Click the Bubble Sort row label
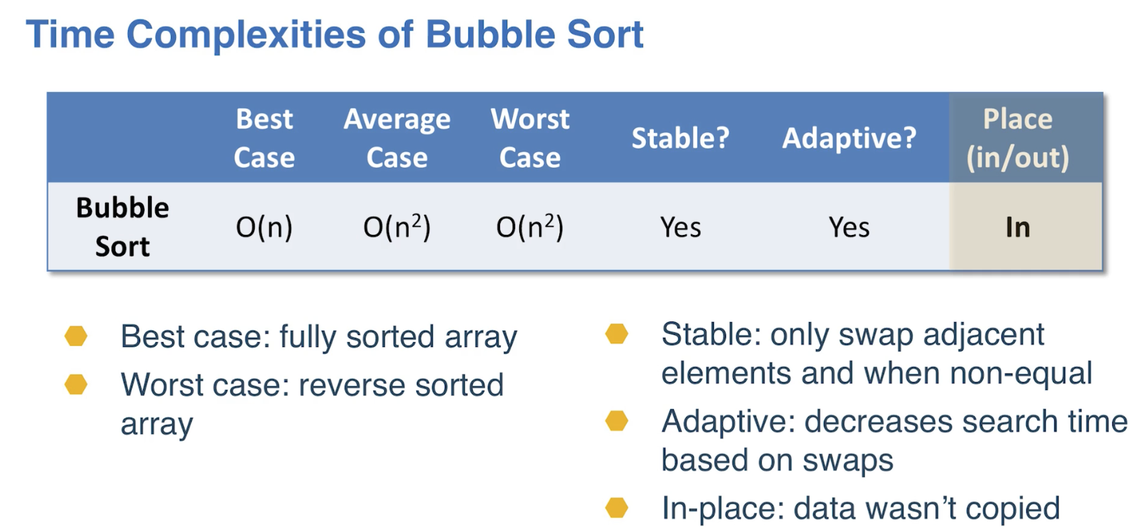 pos(122,227)
